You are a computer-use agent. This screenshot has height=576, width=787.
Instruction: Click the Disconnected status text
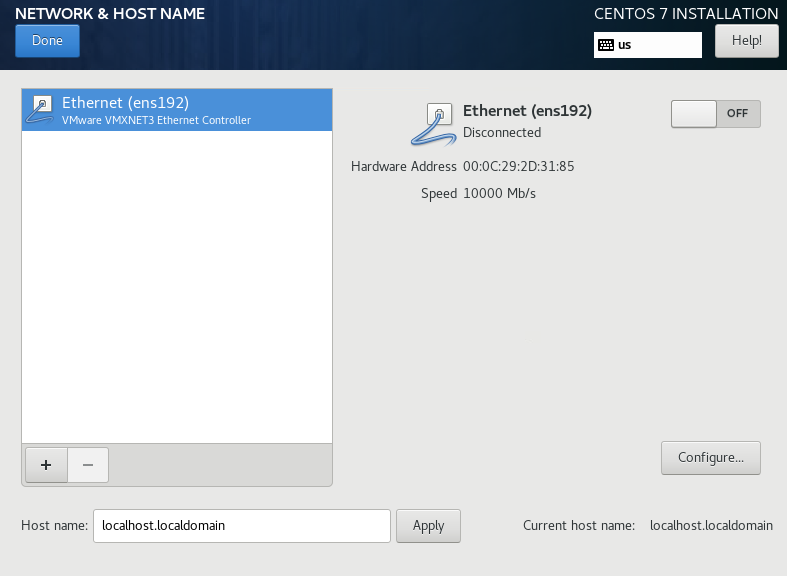pos(502,132)
